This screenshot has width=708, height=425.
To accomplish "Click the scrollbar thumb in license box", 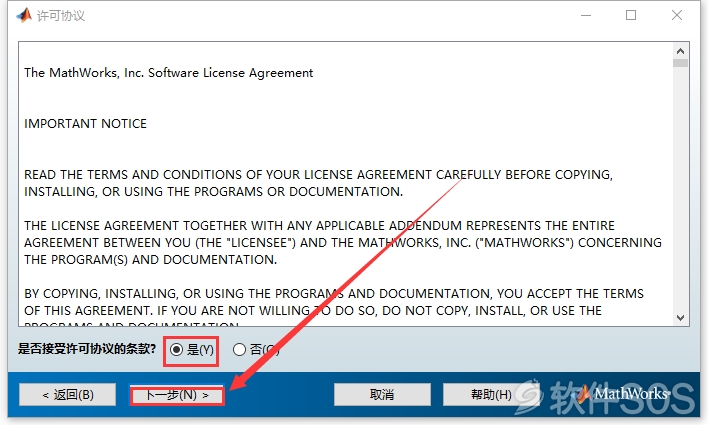I will click(x=680, y=63).
